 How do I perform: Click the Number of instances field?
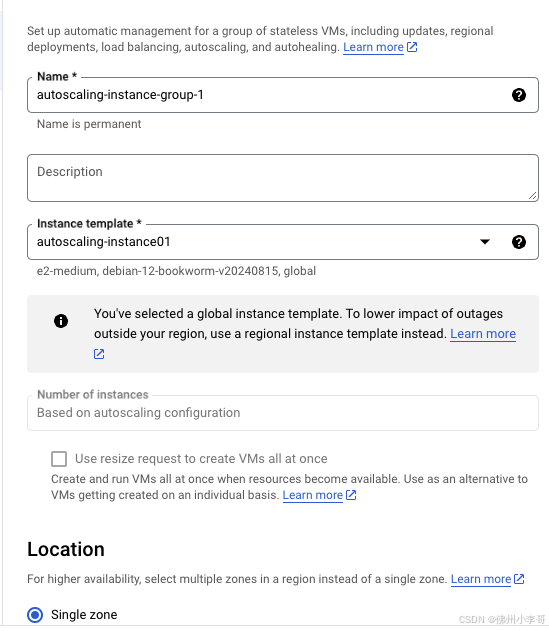tap(283, 413)
